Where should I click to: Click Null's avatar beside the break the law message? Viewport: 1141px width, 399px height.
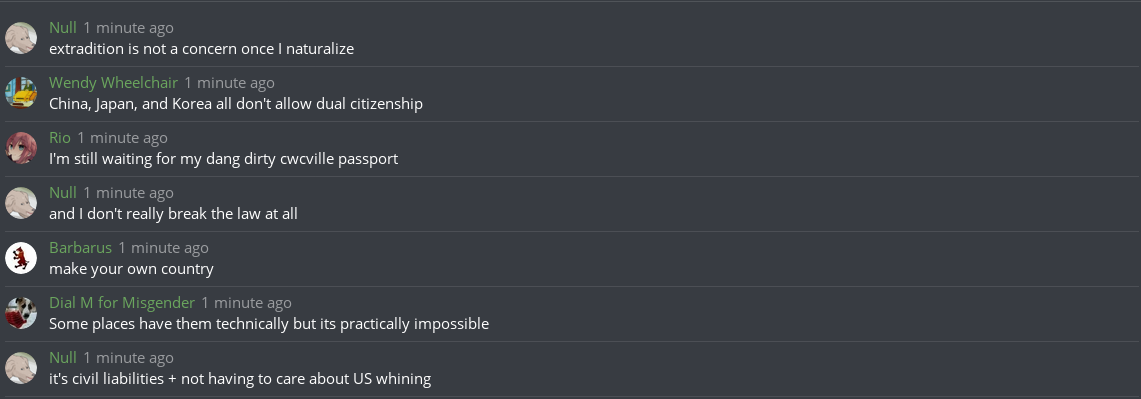21,203
